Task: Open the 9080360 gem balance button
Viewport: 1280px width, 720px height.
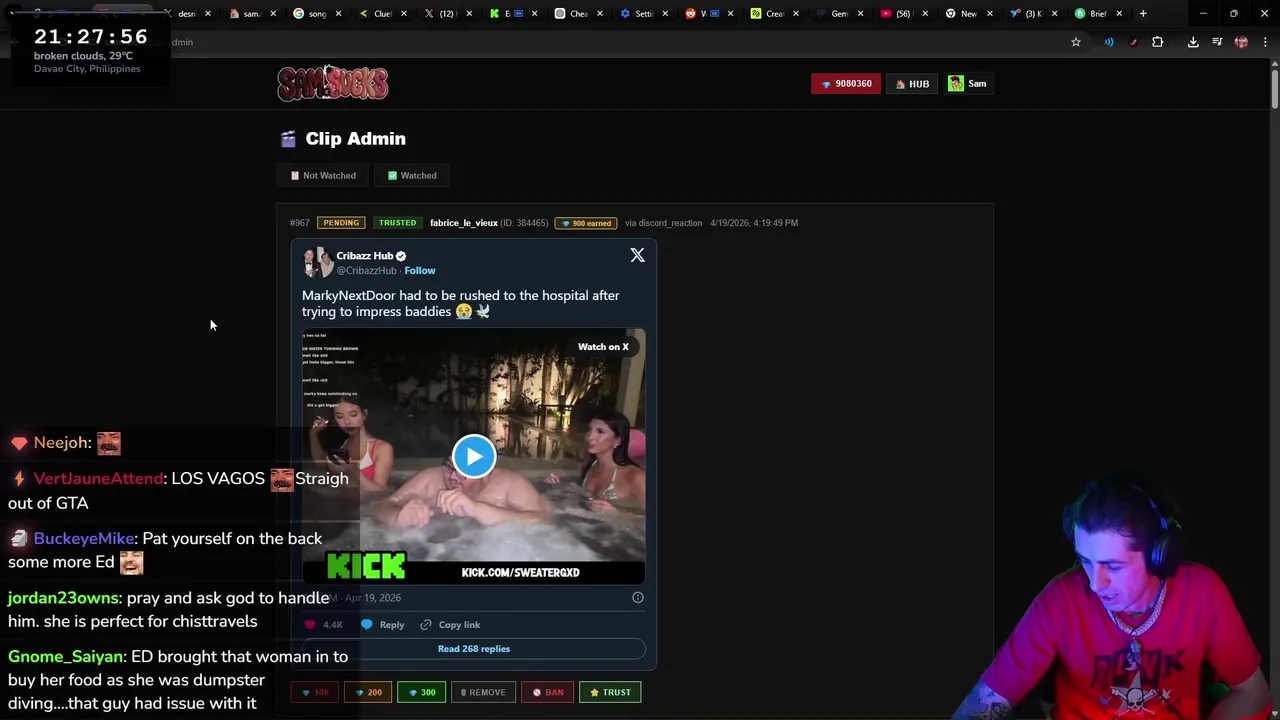Action: point(846,84)
